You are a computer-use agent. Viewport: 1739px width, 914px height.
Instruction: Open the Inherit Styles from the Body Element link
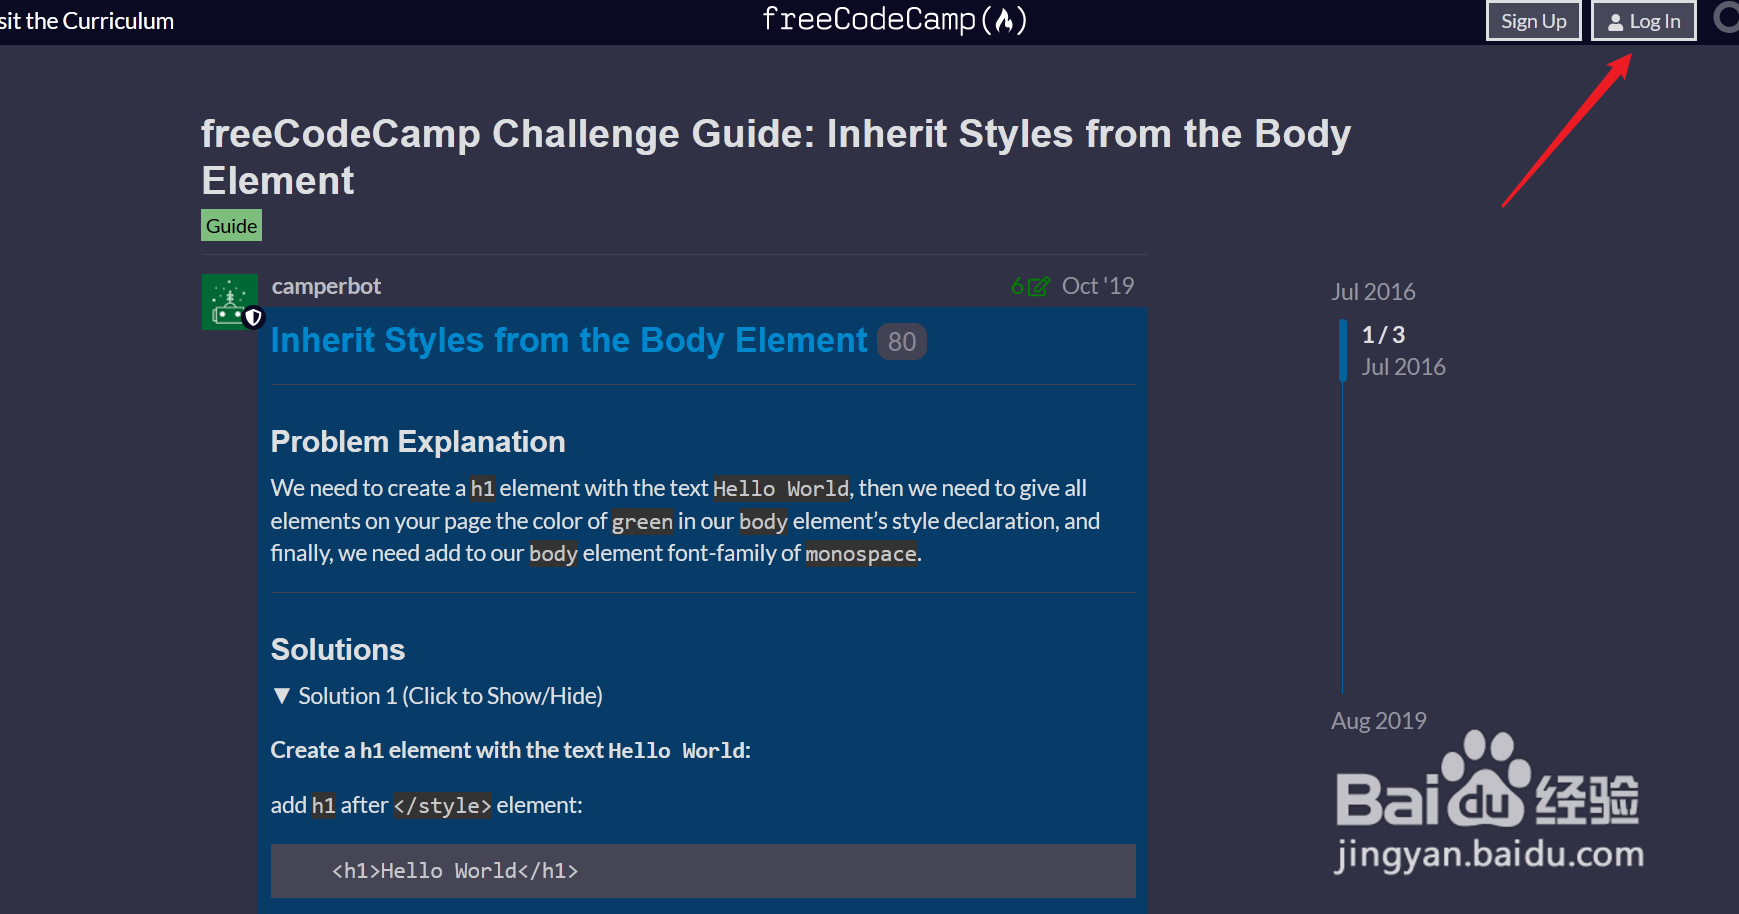tap(569, 341)
